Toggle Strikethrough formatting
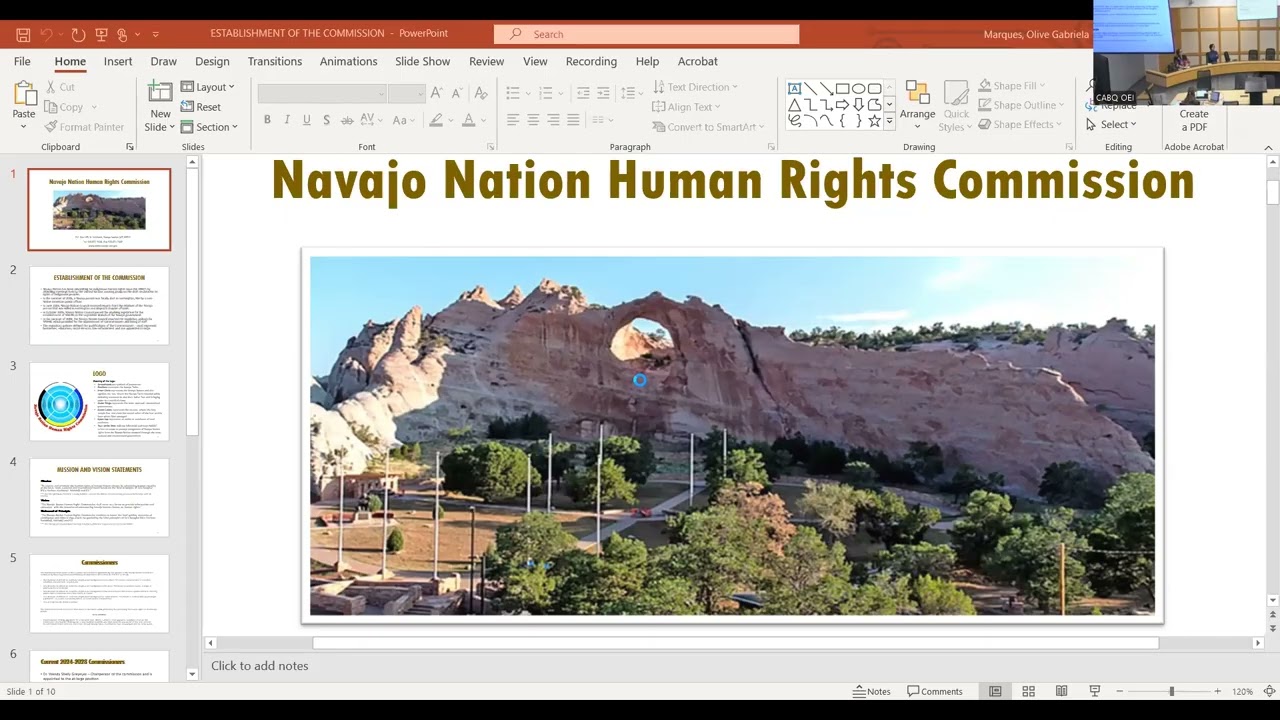 [347, 120]
